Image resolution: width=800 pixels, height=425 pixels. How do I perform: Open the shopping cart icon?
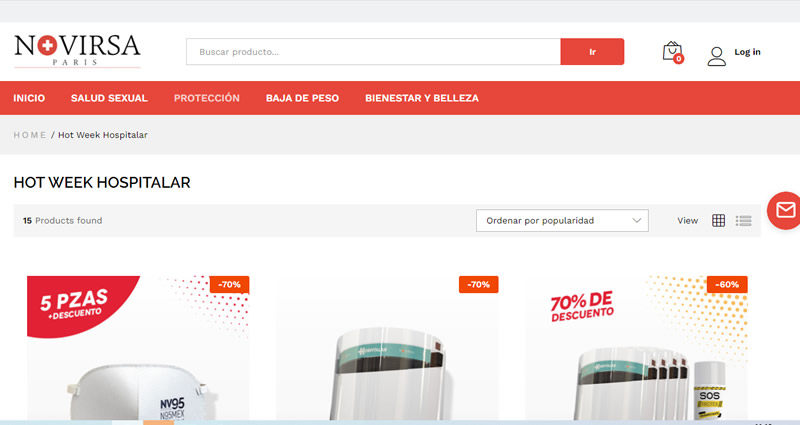(x=672, y=52)
